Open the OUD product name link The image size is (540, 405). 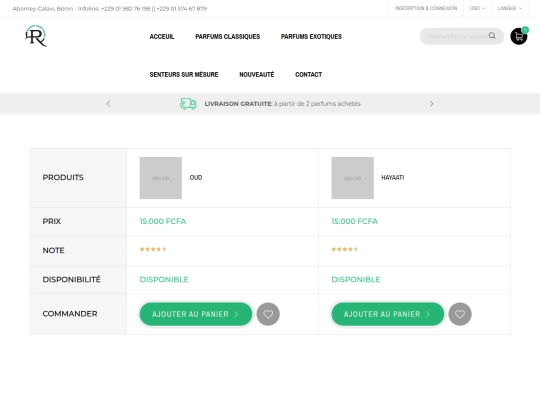pyautogui.click(x=196, y=177)
